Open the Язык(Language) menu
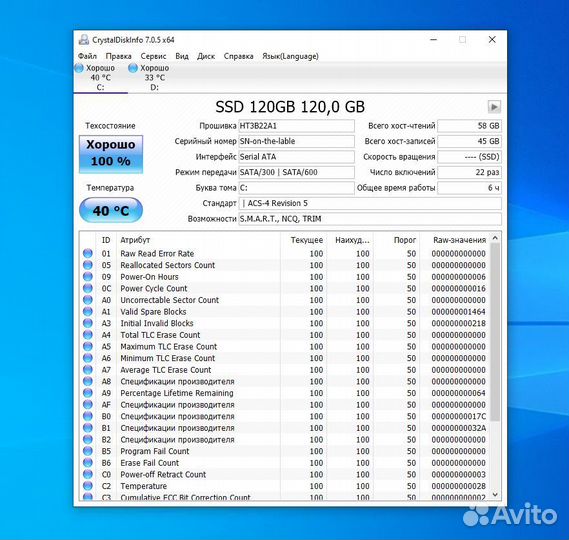The height and width of the screenshot is (540, 569). coord(290,56)
